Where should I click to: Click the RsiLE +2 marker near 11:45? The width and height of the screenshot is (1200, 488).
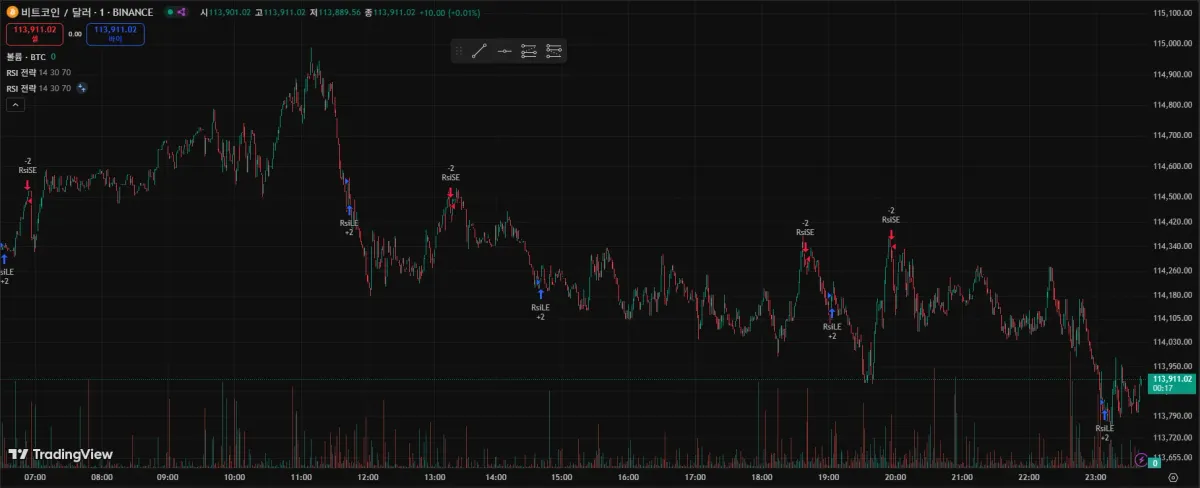(x=349, y=221)
